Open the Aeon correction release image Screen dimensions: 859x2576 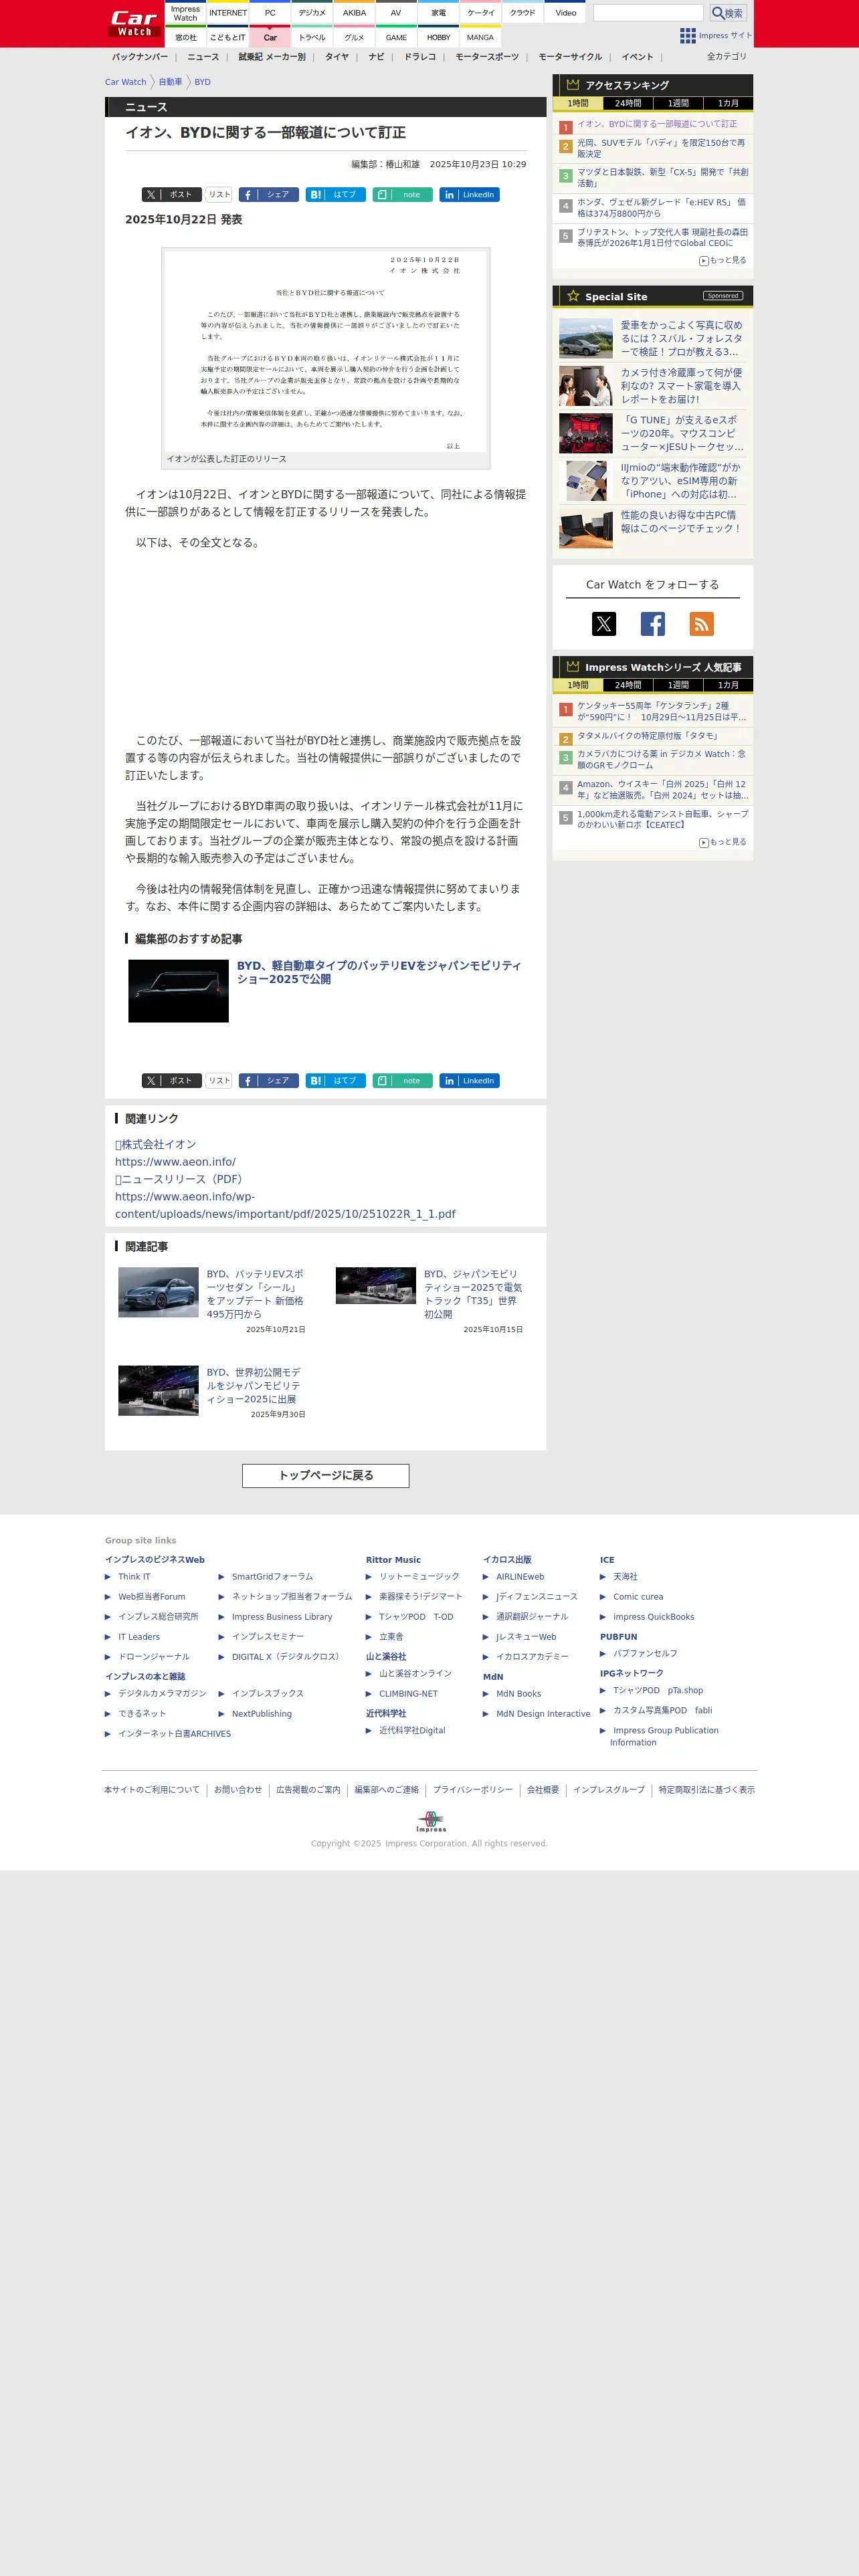(326, 351)
